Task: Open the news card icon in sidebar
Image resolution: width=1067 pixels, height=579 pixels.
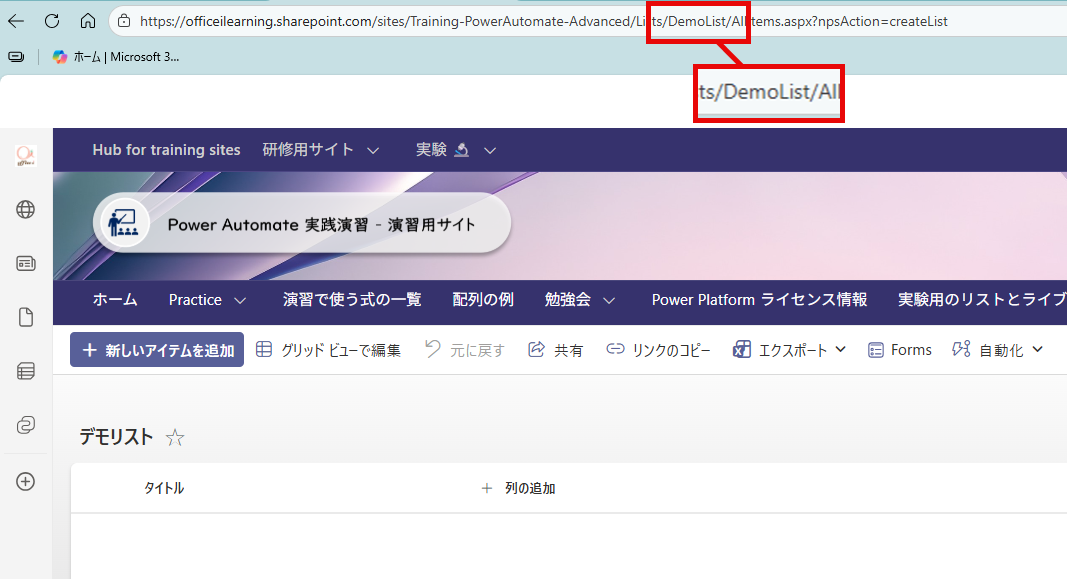Action: pyautogui.click(x=26, y=263)
